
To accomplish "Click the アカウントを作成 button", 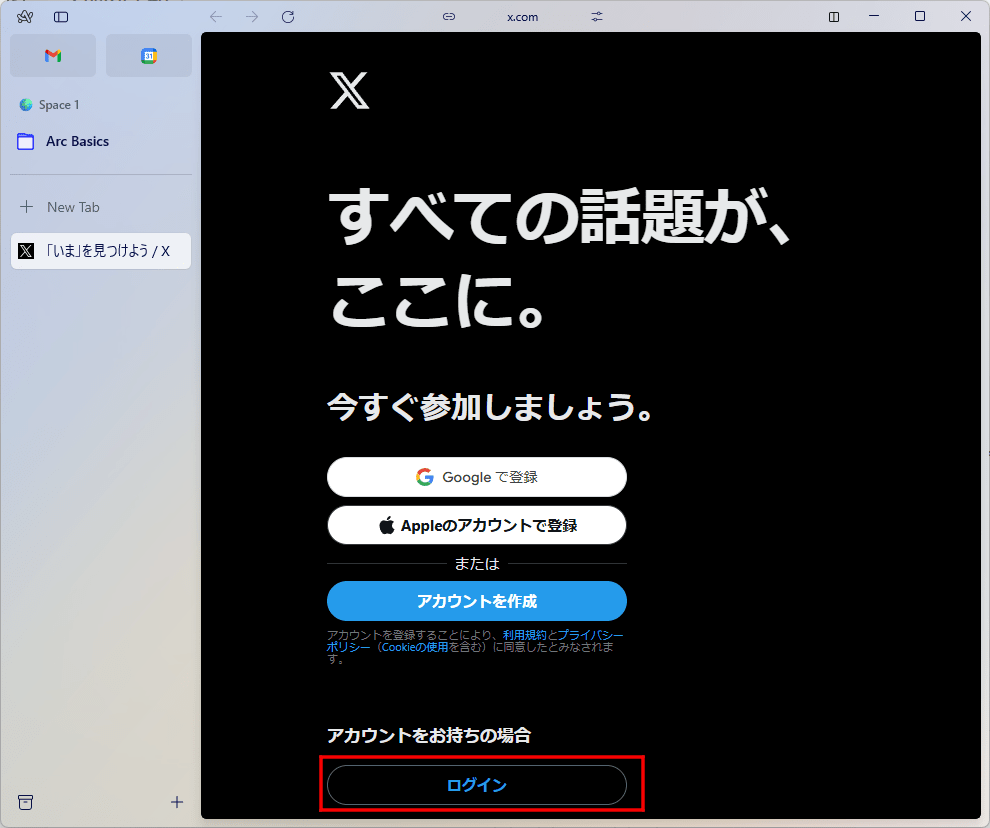I will pyautogui.click(x=477, y=601).
